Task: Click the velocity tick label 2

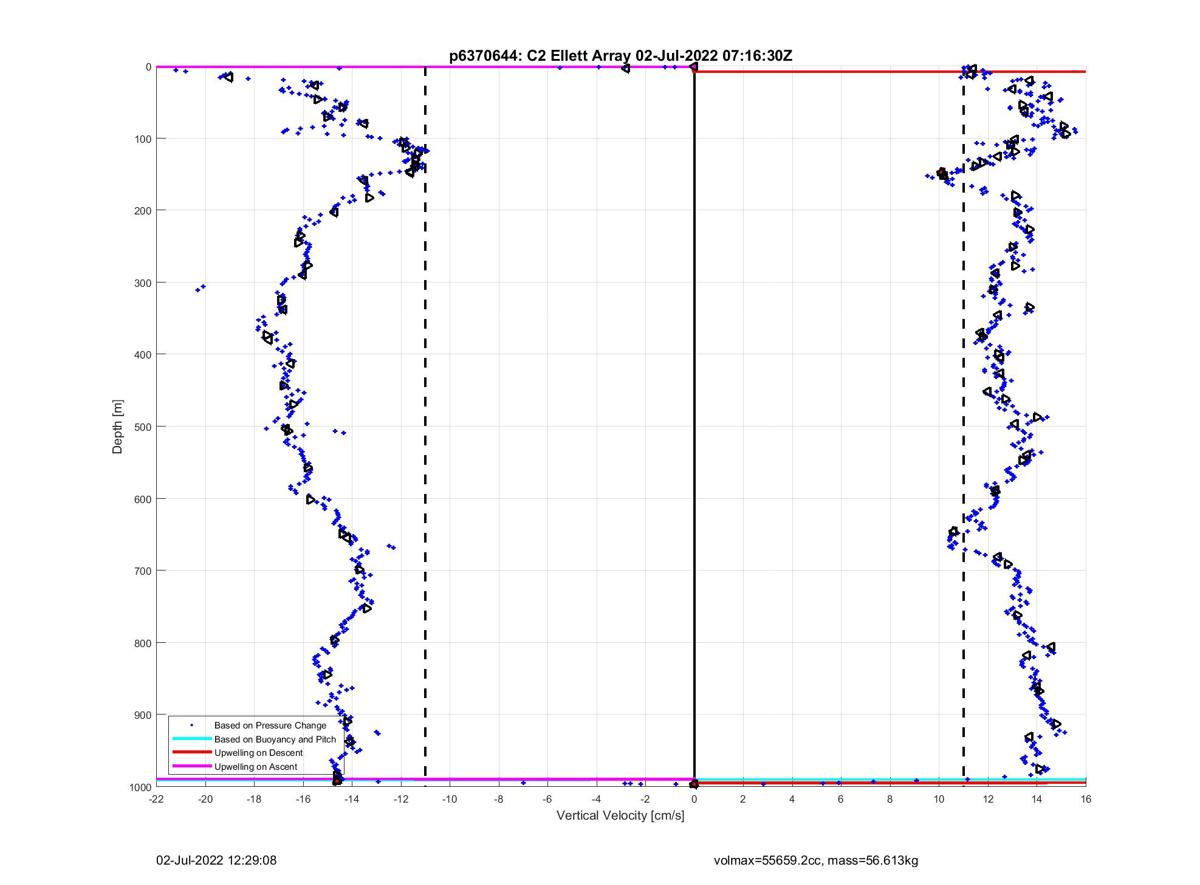Action: pos(743,800)
